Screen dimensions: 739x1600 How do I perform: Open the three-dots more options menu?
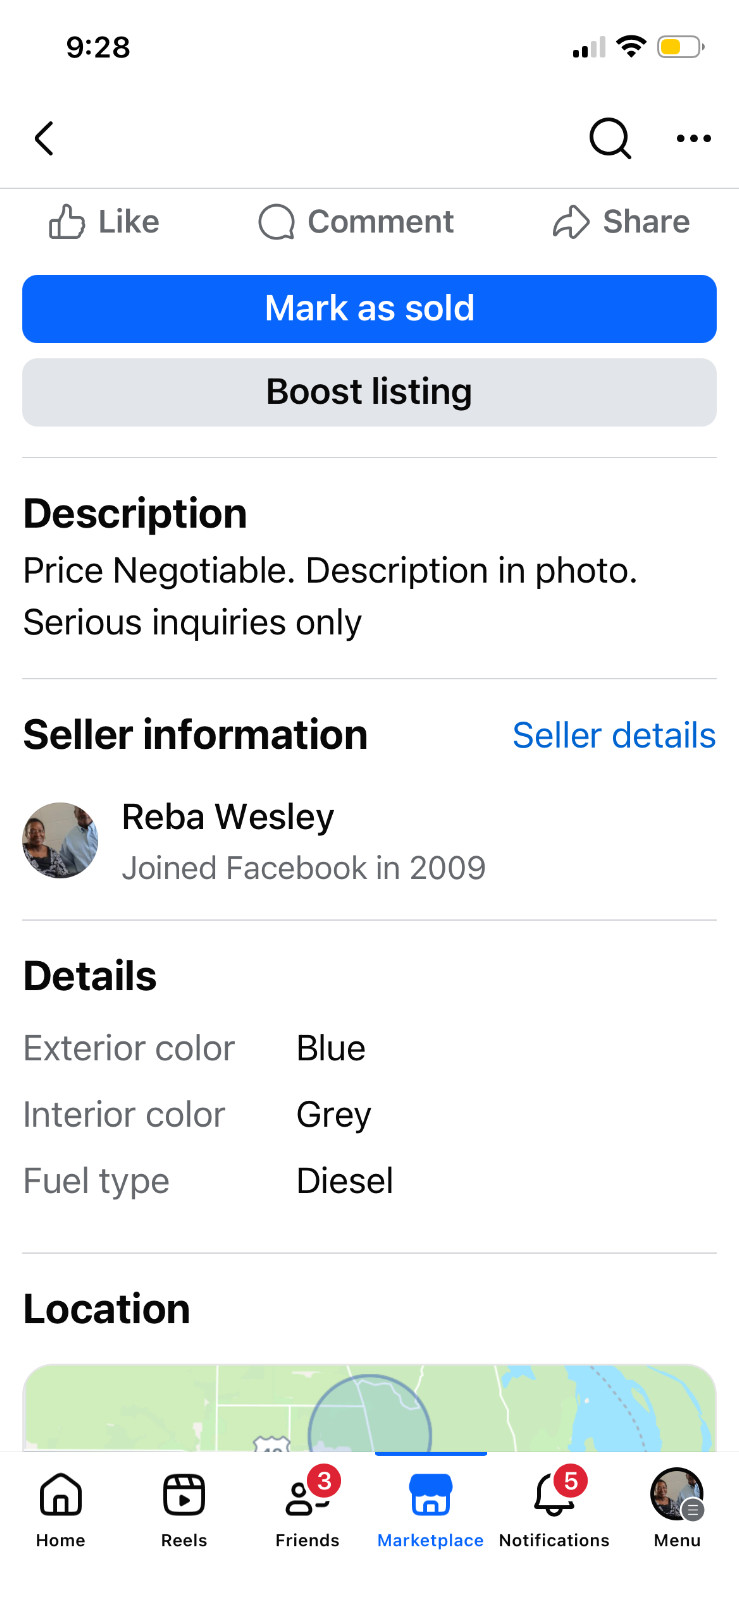point(694,138)
